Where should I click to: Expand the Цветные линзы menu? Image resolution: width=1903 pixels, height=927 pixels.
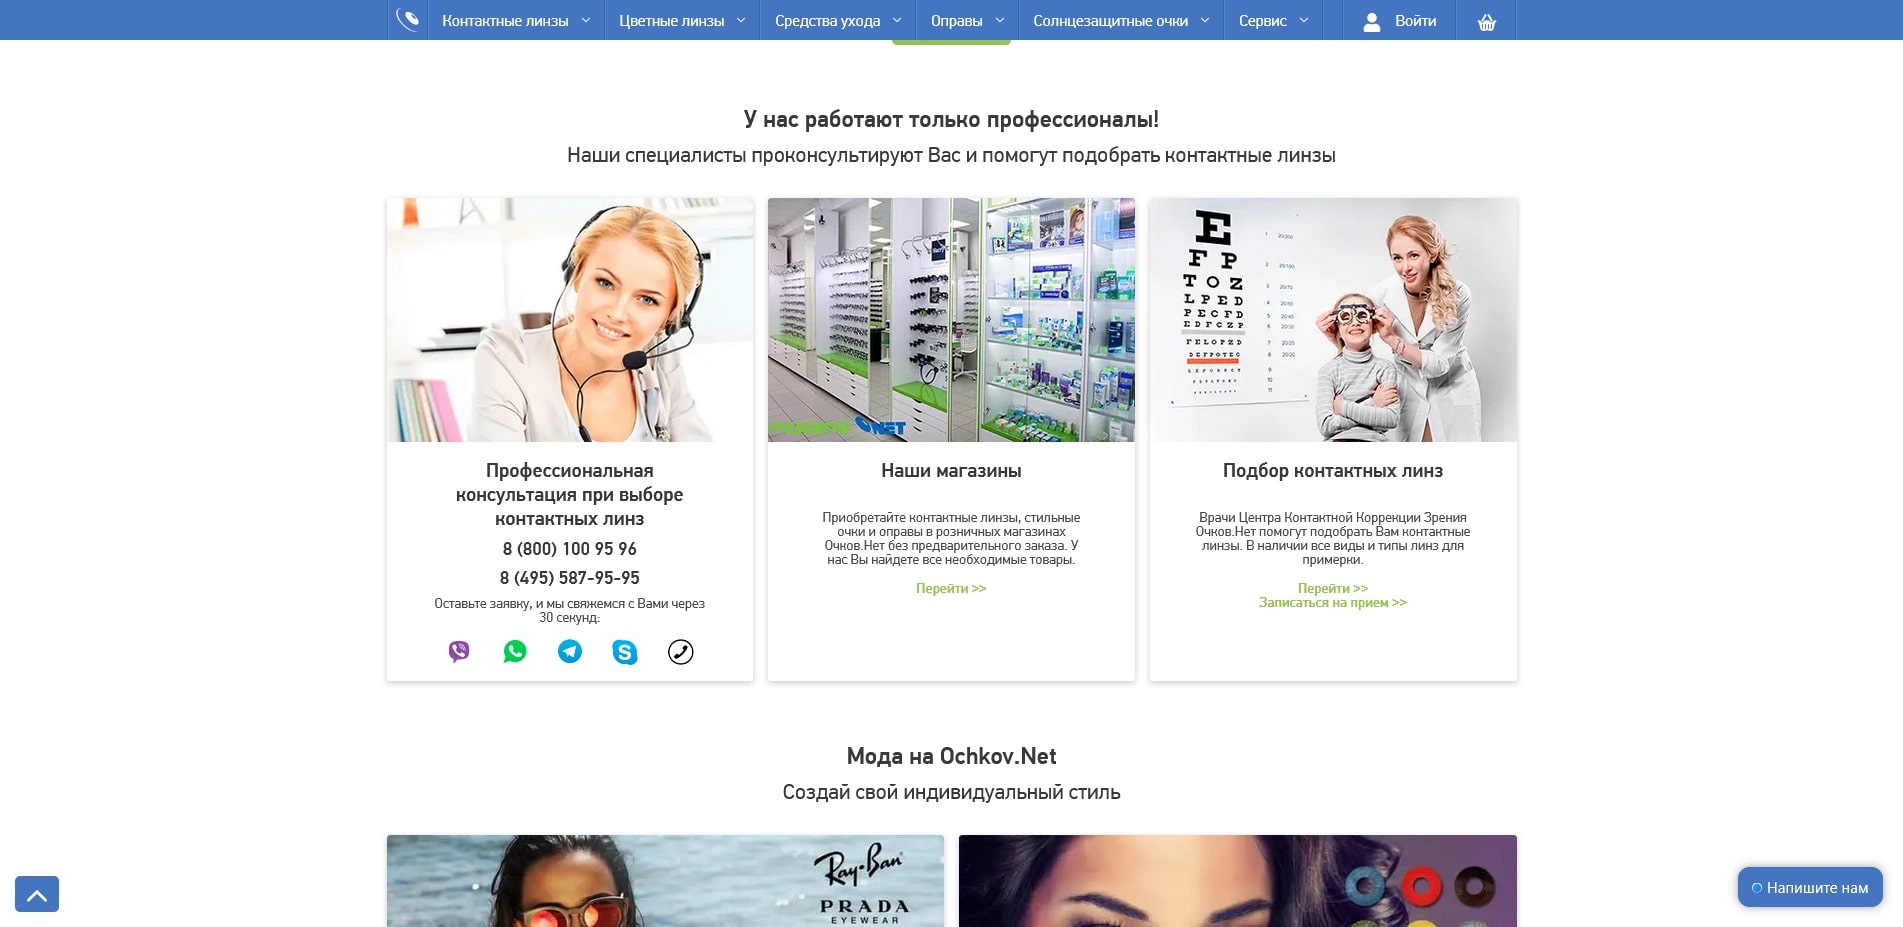tap(682, 21)
